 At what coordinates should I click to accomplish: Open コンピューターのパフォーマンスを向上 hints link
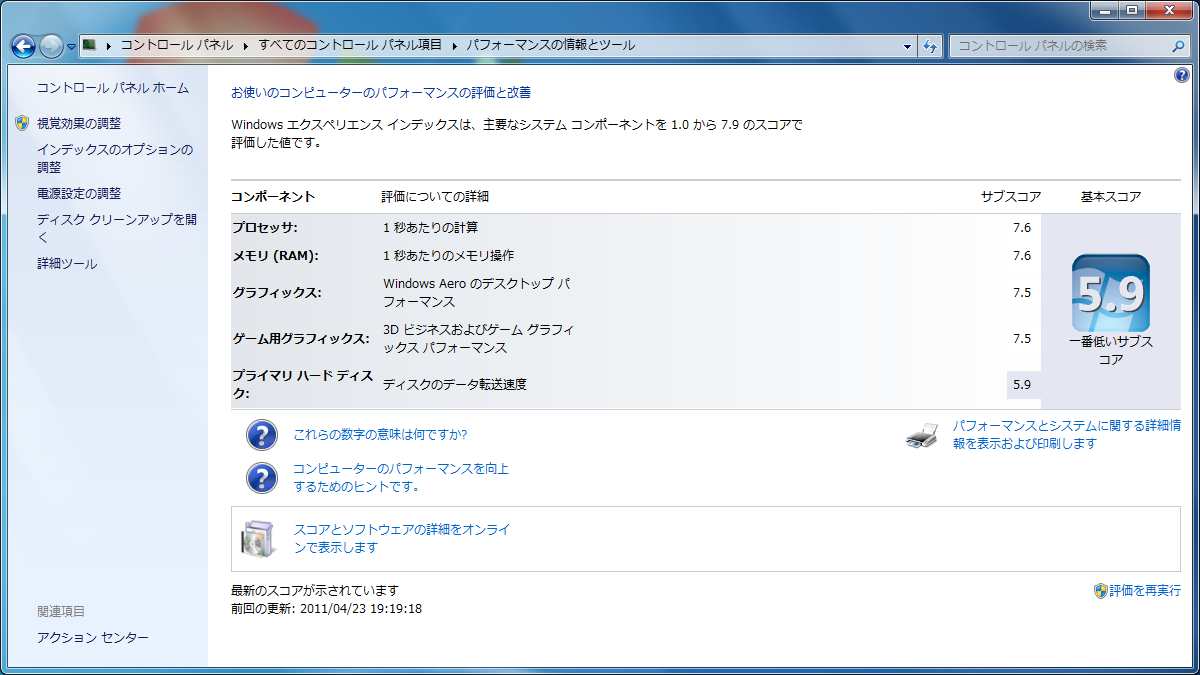[401, 477]
